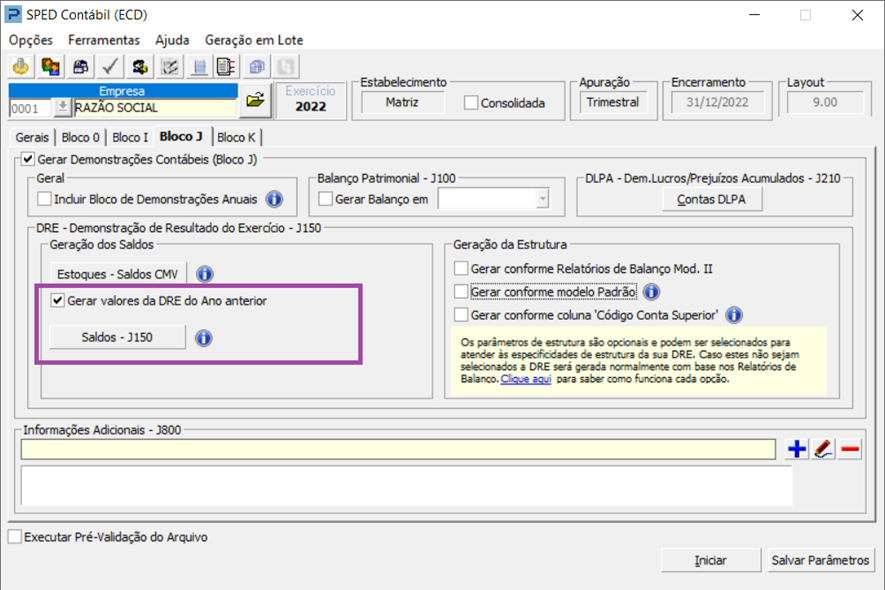Click the Informações Adicionais J800 input field
The image size is (885, 590).
(397, 449)
